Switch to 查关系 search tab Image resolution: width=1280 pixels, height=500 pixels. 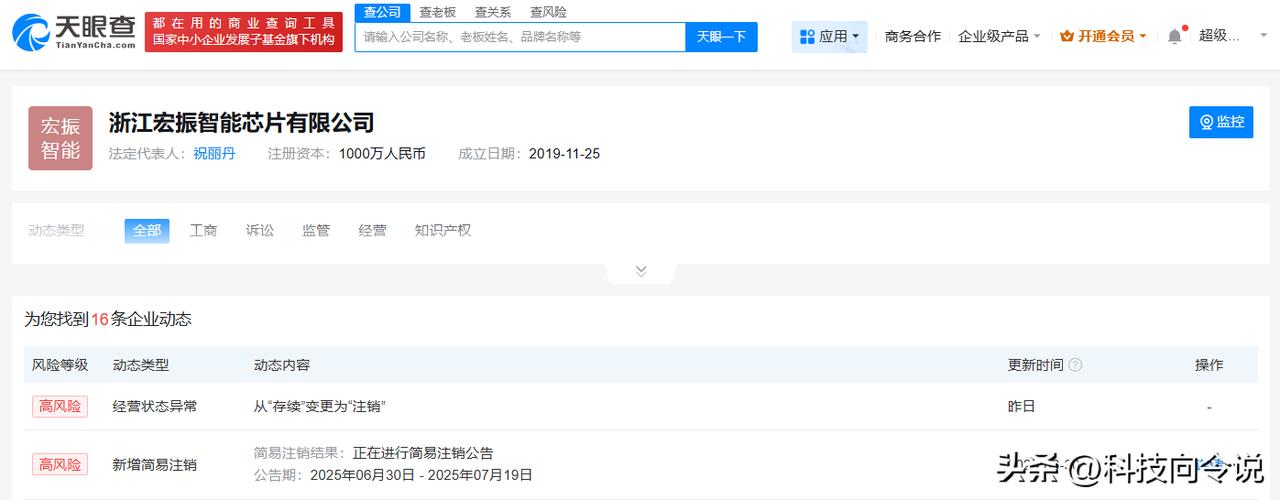(x=493, y=12)
